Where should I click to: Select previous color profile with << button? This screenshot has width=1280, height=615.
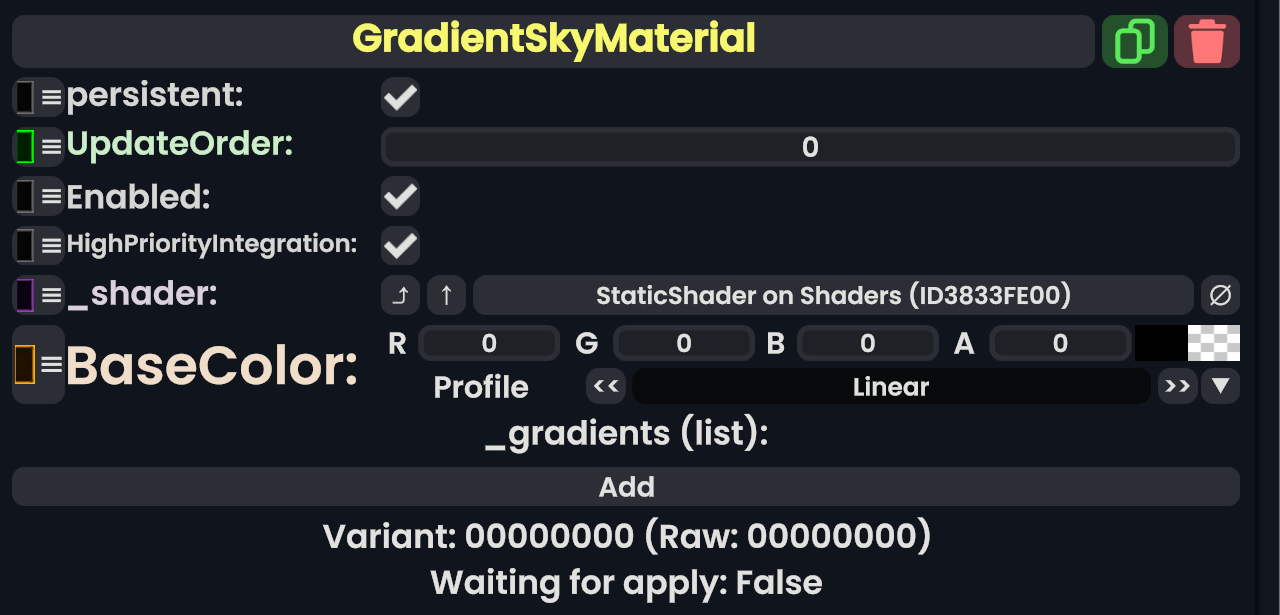(x=606, y=386)
